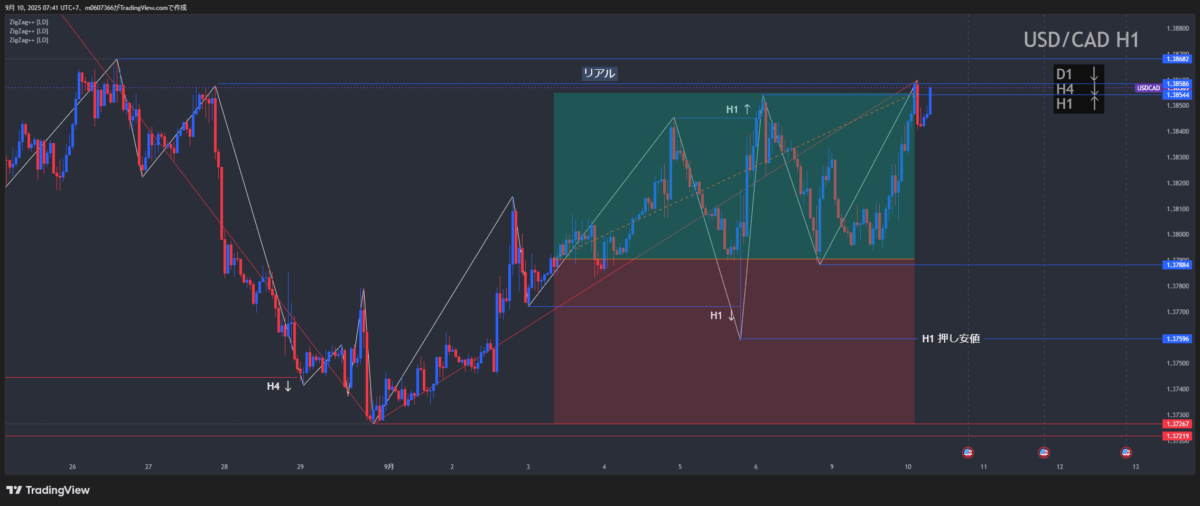The height and width of the screenshot is (506, 1200).
Task: Select the リアル text label
Action: (599, 73)
